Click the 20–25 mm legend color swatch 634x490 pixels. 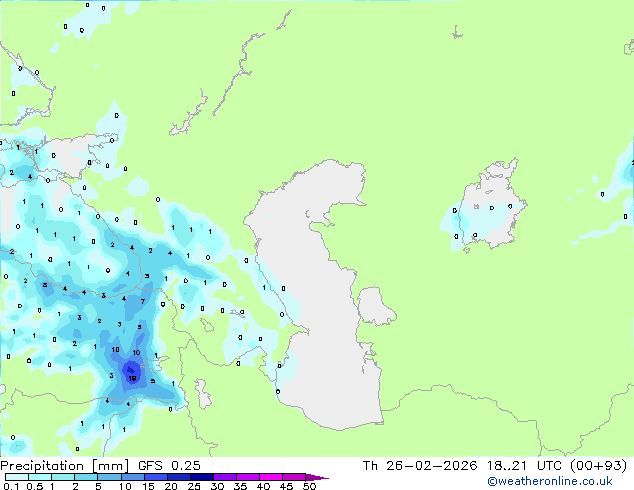coord(178,477)
